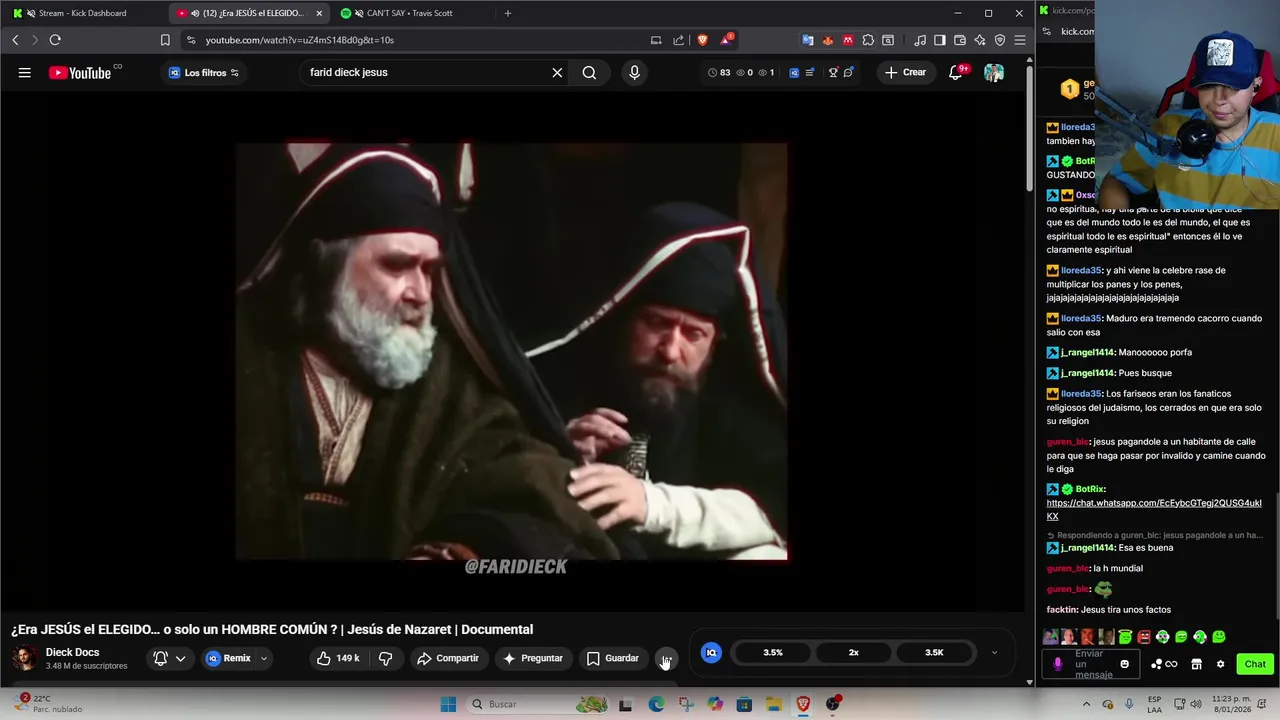Viewport: 1280px width, 720px height.
Task: Open more actions three-dots under video
Action: tap(666, 658)
